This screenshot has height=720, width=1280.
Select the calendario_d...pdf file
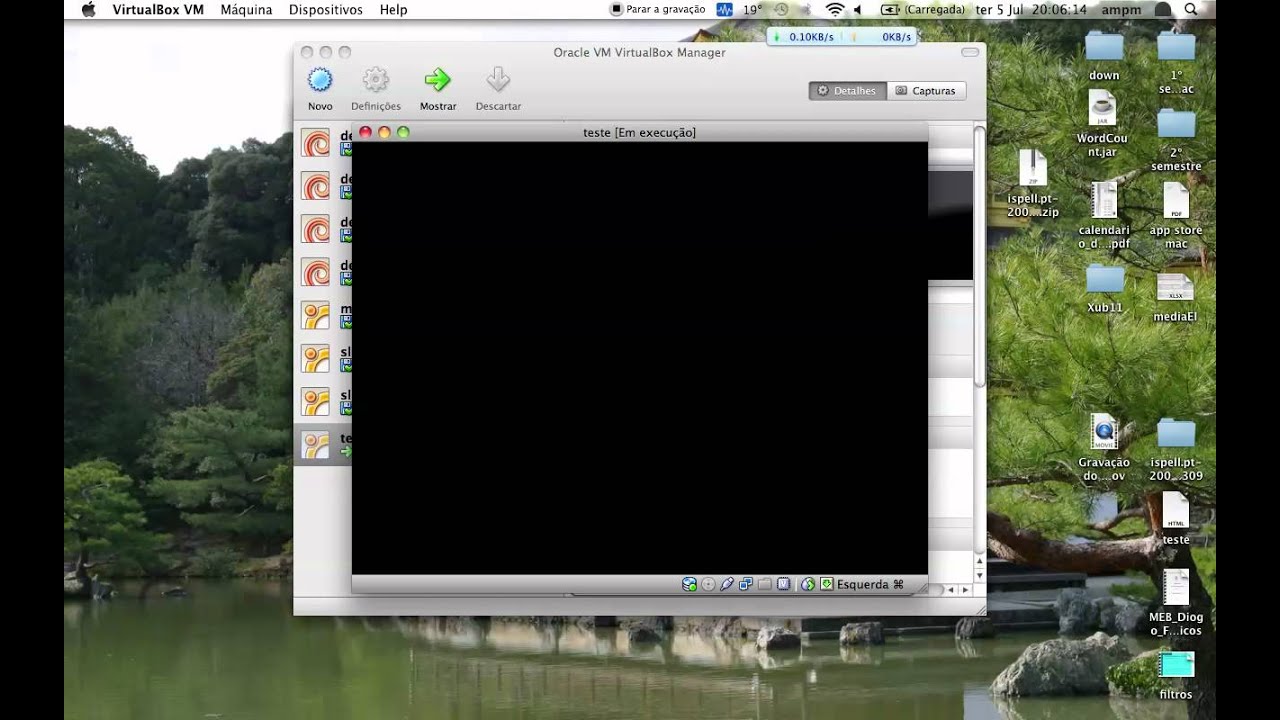[x=1104, y=215]
